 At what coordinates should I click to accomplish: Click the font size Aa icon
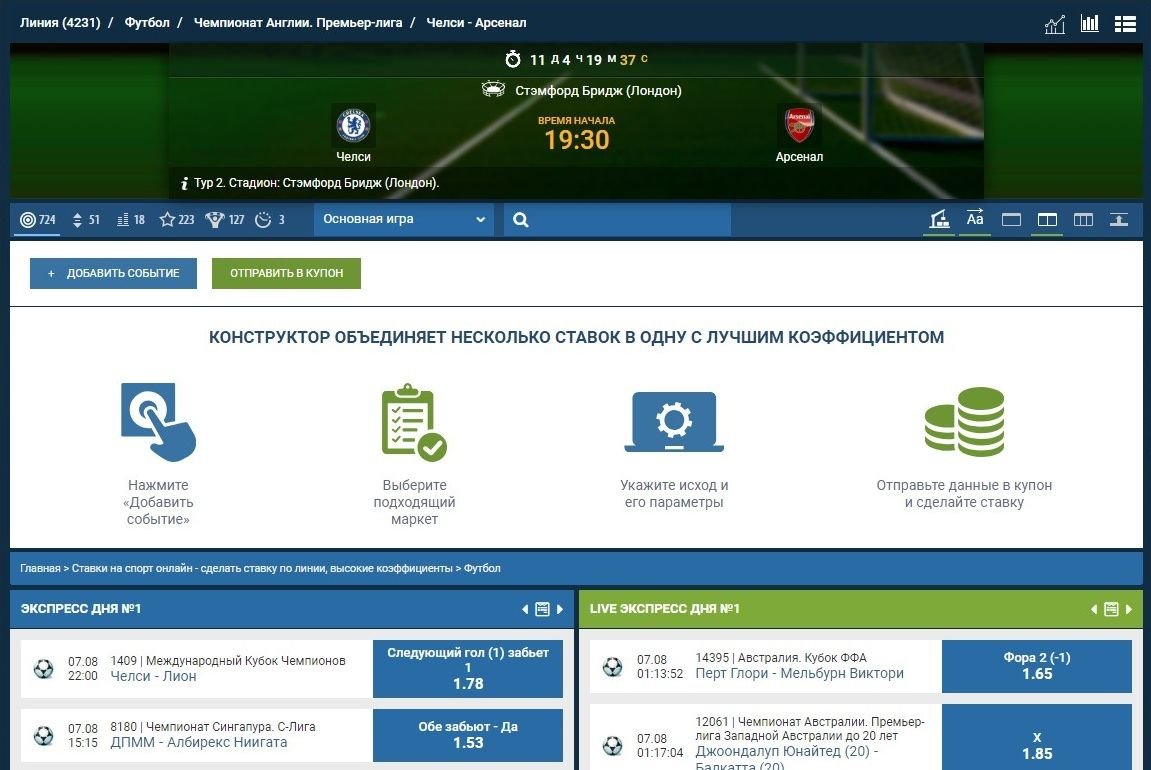975,220
